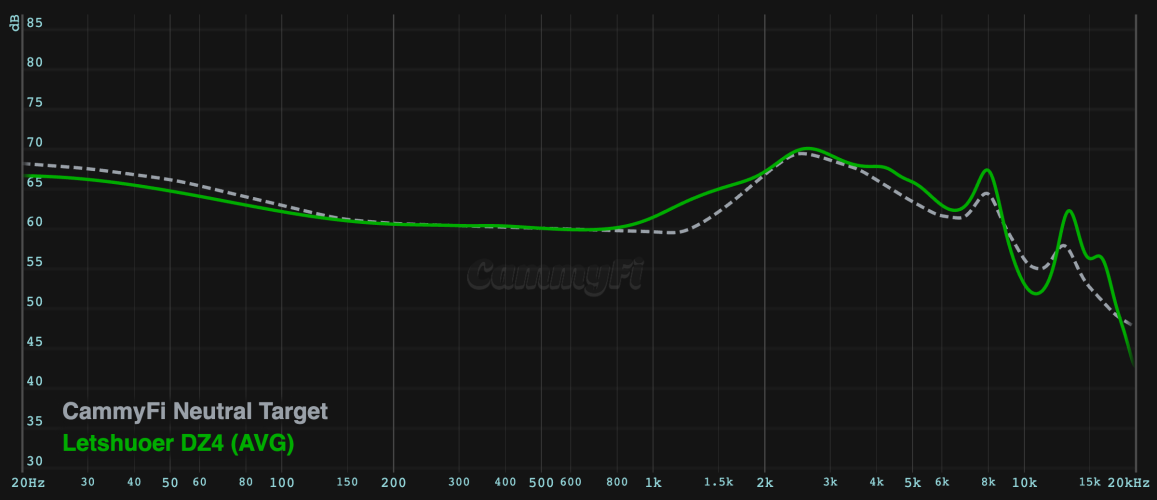Click the green curve peak near 13k

point(1068,212)
